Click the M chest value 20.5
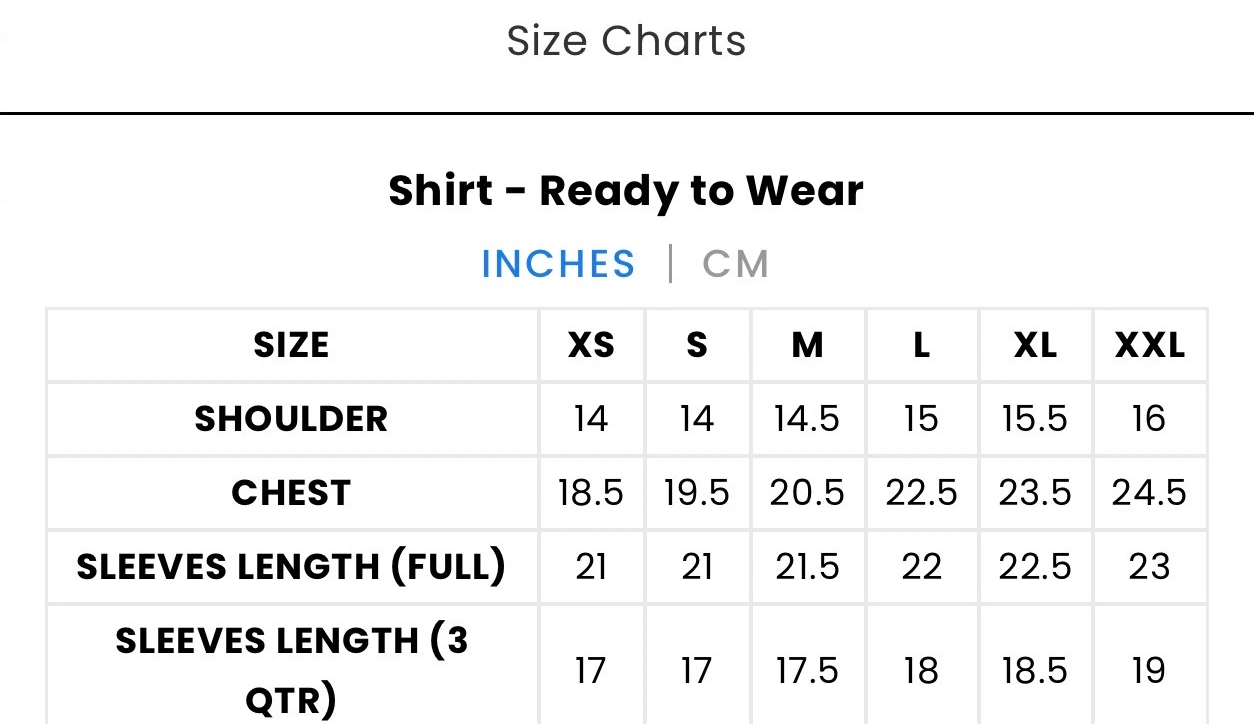Viewport: 1254px width, 724px height. coord(807,493)
